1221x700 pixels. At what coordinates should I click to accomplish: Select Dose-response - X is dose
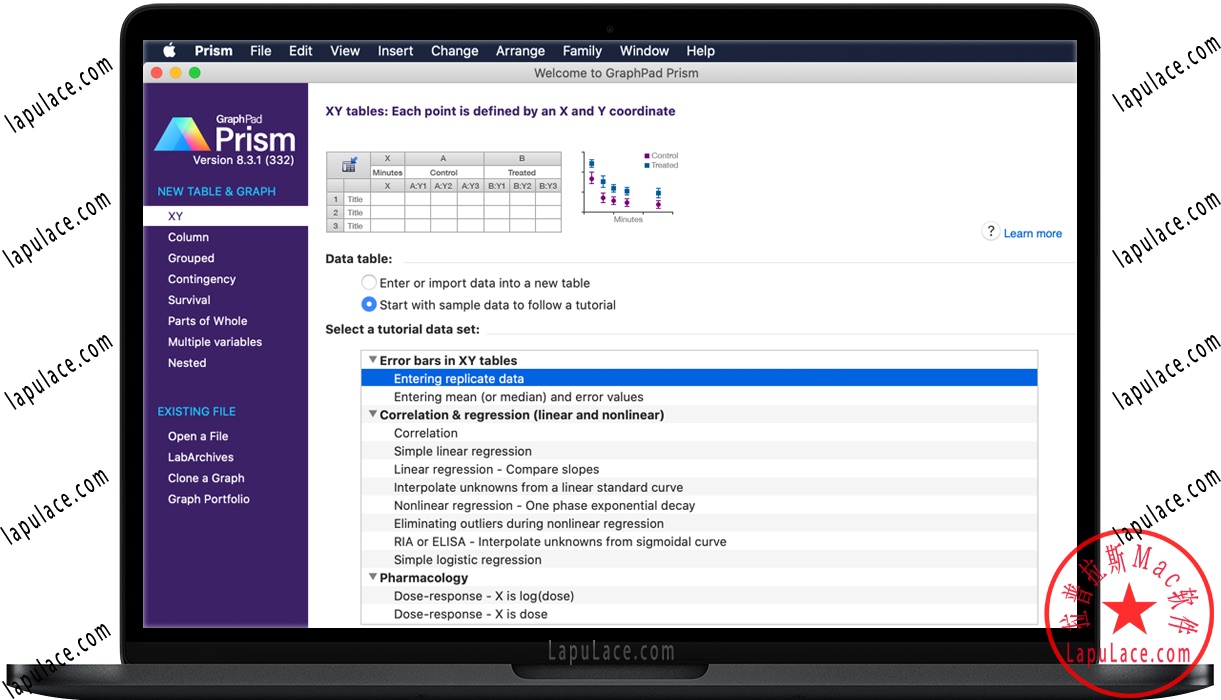click(x=699, y=614)
